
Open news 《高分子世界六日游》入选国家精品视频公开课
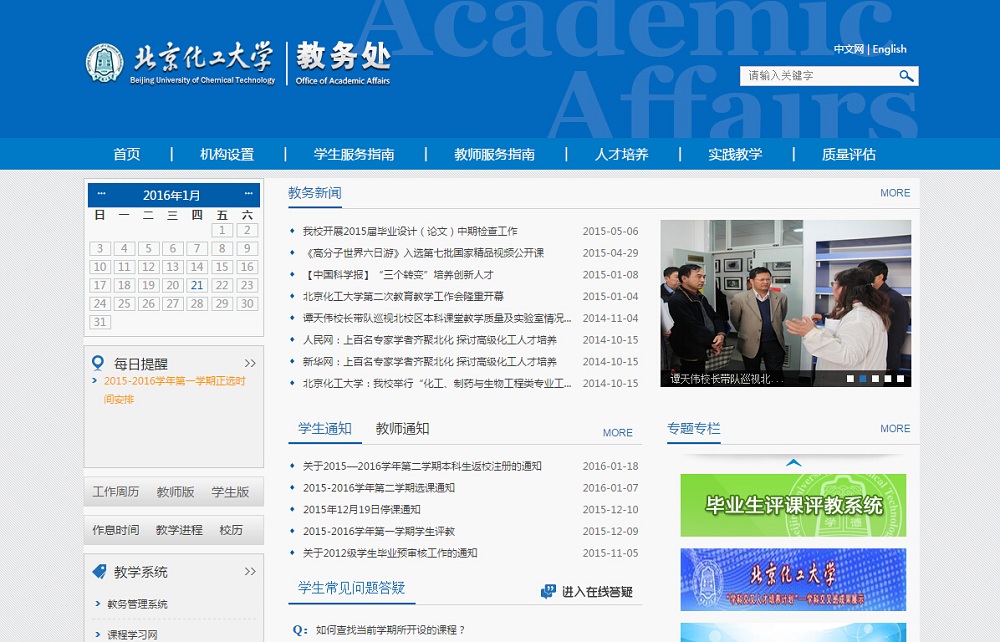(423, 252)
